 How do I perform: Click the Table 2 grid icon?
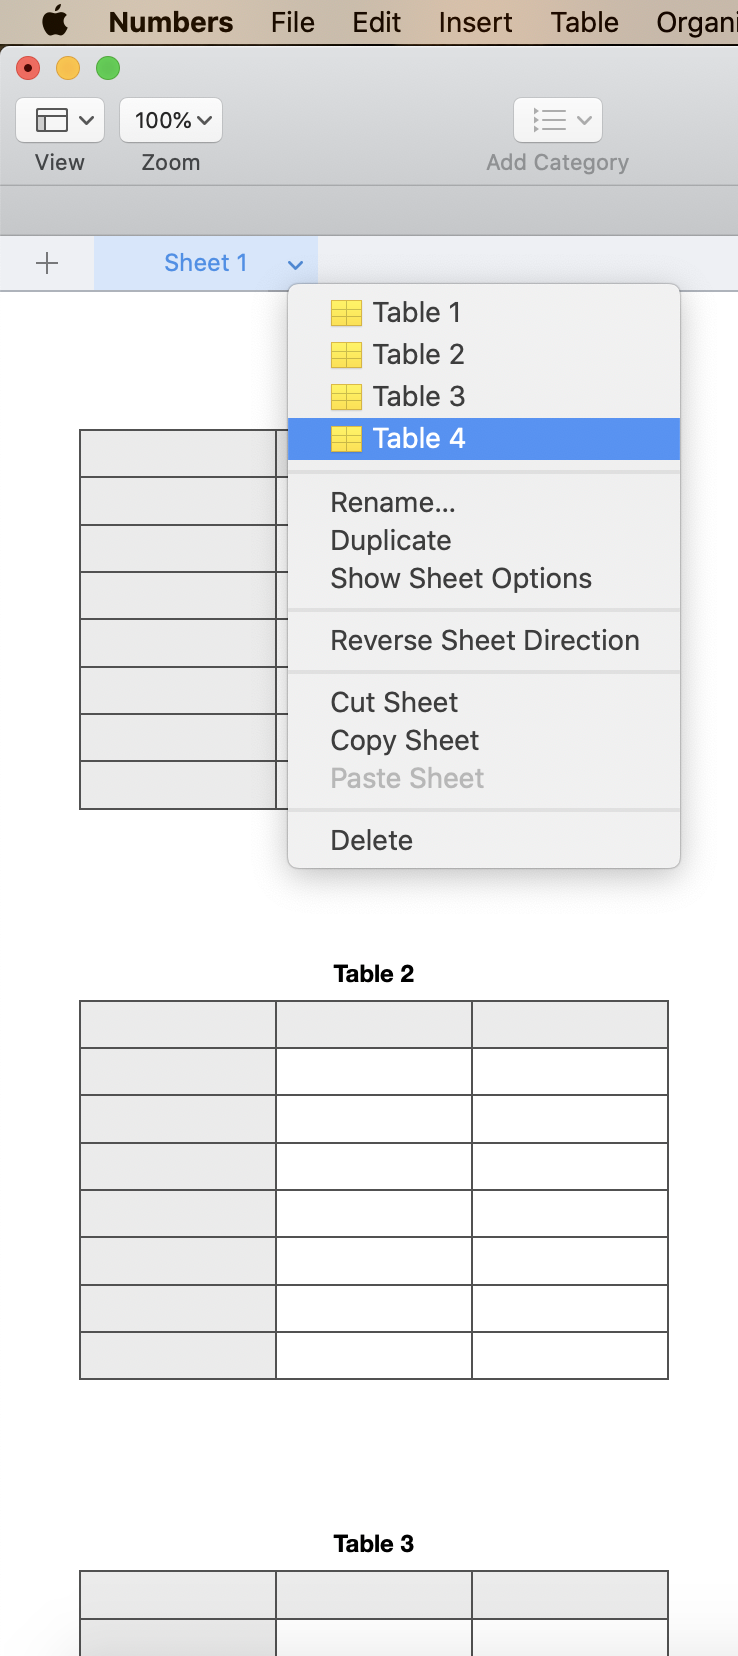click(346, 355)
